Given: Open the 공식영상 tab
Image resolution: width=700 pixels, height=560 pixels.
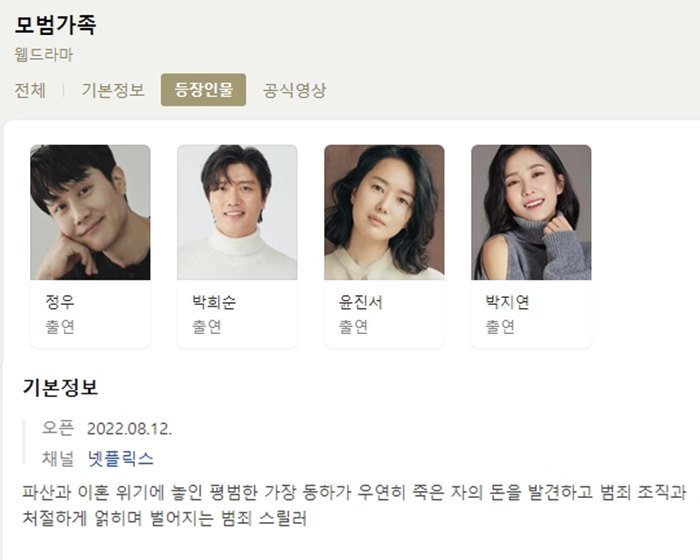Looking at the screenshot, I should pos(294,90).
